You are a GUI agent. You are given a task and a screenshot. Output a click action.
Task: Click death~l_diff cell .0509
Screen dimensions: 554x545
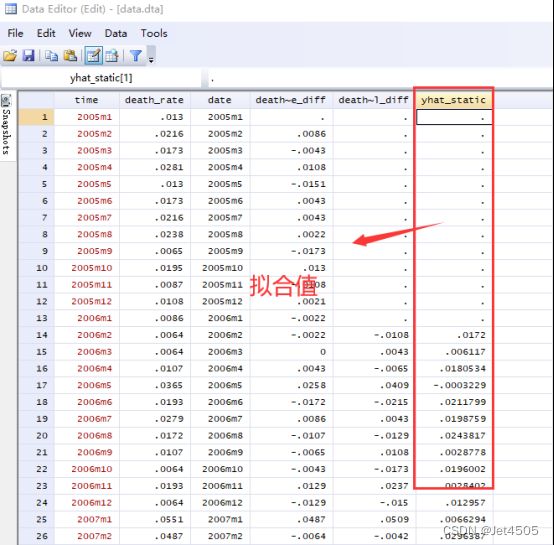374,520
